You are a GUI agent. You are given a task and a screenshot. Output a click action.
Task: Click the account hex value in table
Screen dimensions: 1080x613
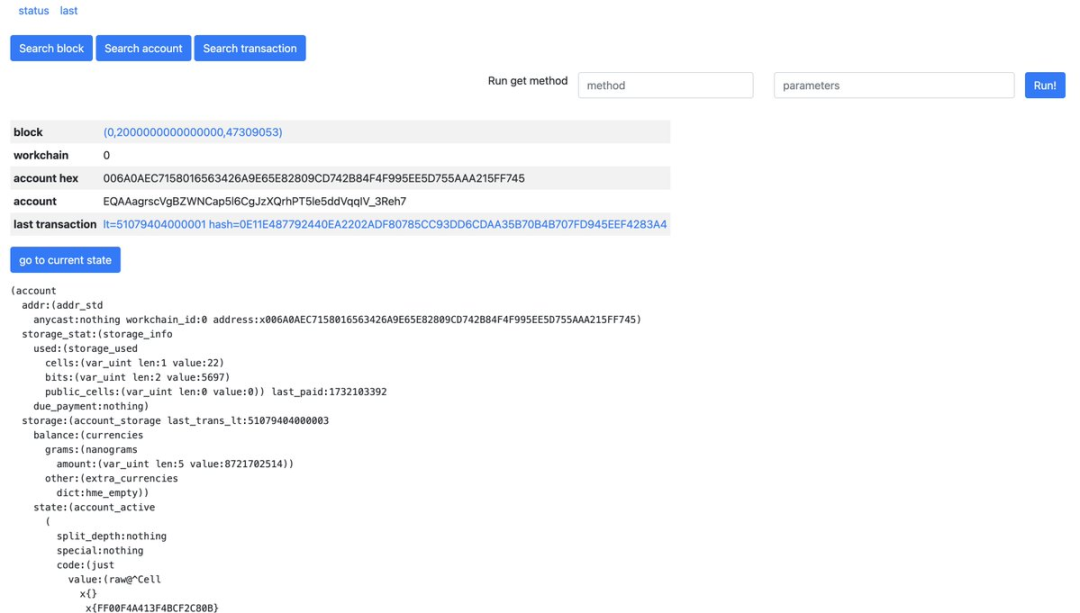coord(313,179)
